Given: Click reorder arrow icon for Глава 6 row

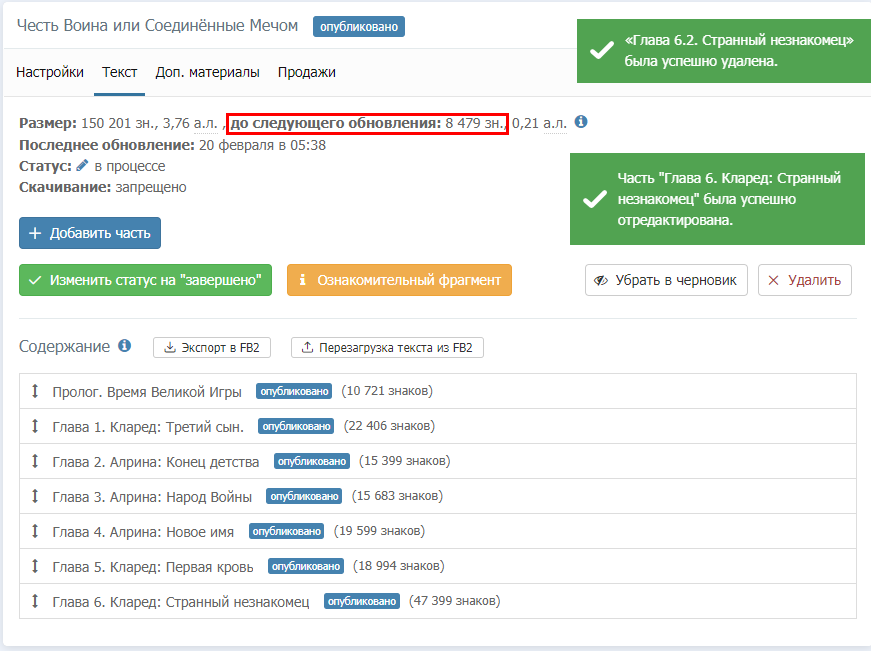Looking at the screenshot, I should coord(35,601).
